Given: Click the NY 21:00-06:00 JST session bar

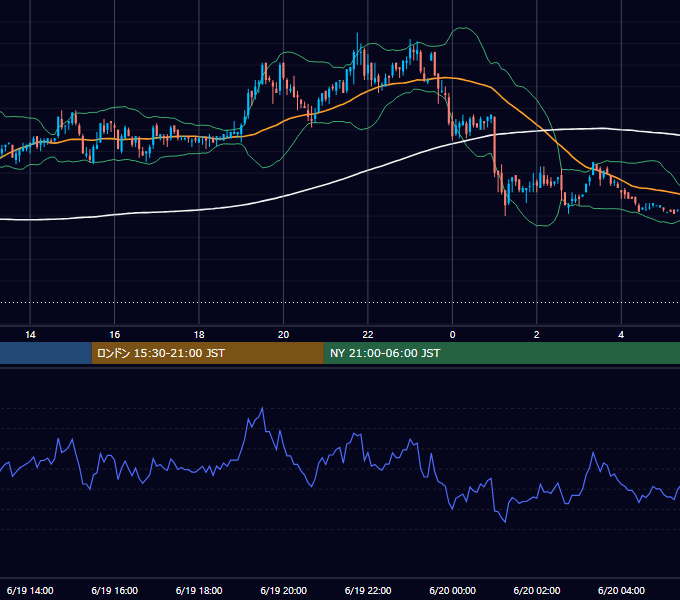Looking at the screenshot, I should [x=502, y=353].
